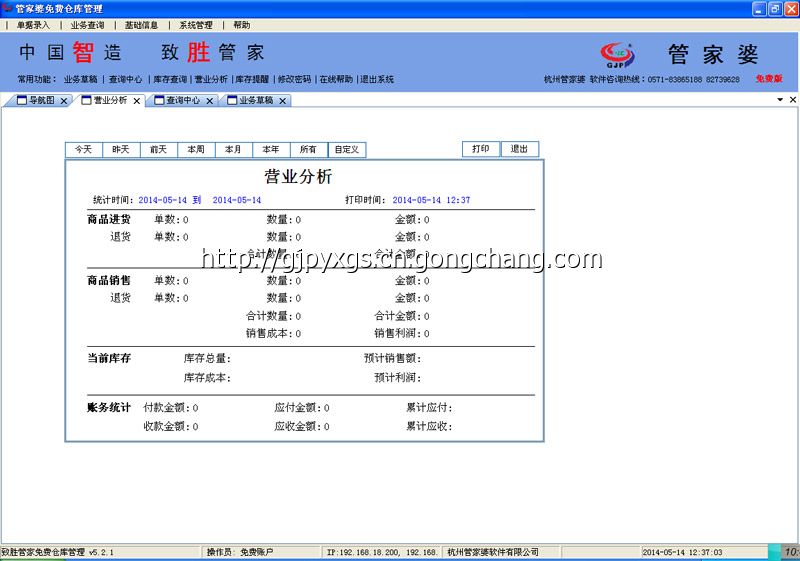
Task: Select the 本年 period button
Action: (271, 149)
